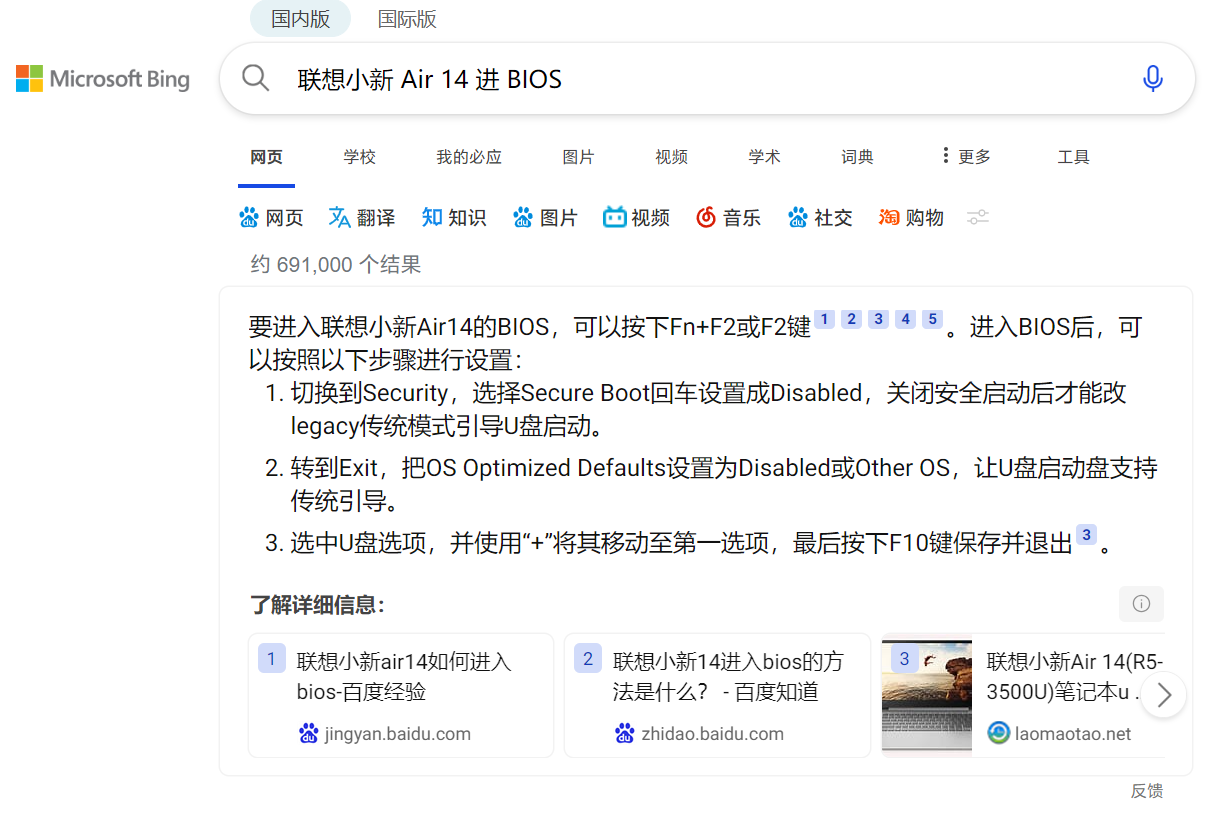Switch to the 图片 search tab
The image size is (1225, 813).
(x=579, y=157)
